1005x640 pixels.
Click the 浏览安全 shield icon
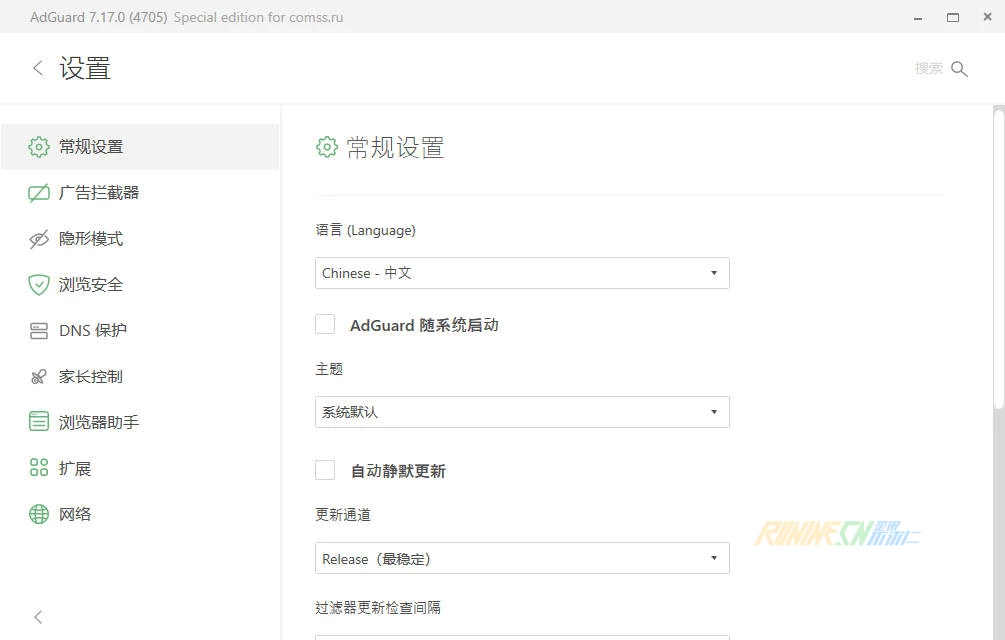click(x=39, y=285)
